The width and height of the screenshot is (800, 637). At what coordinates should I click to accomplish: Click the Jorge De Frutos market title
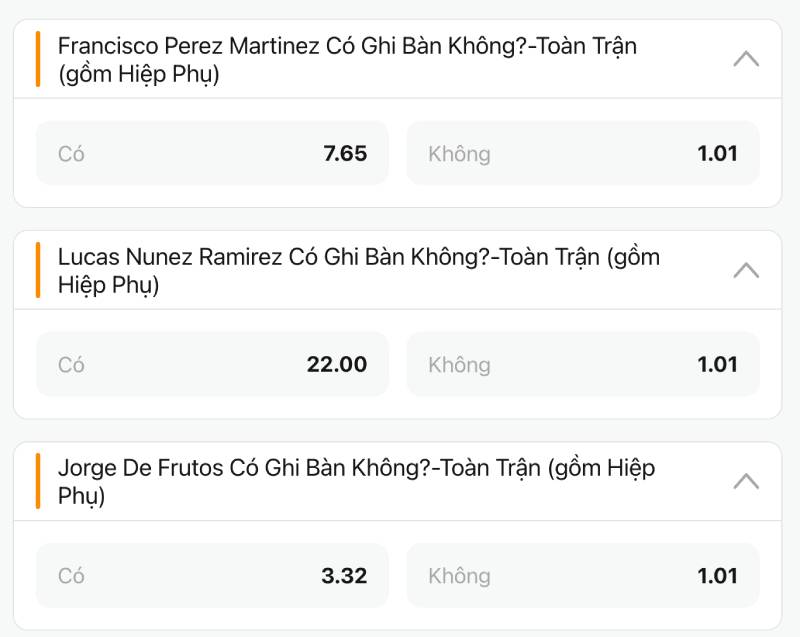tap(356, 482)
